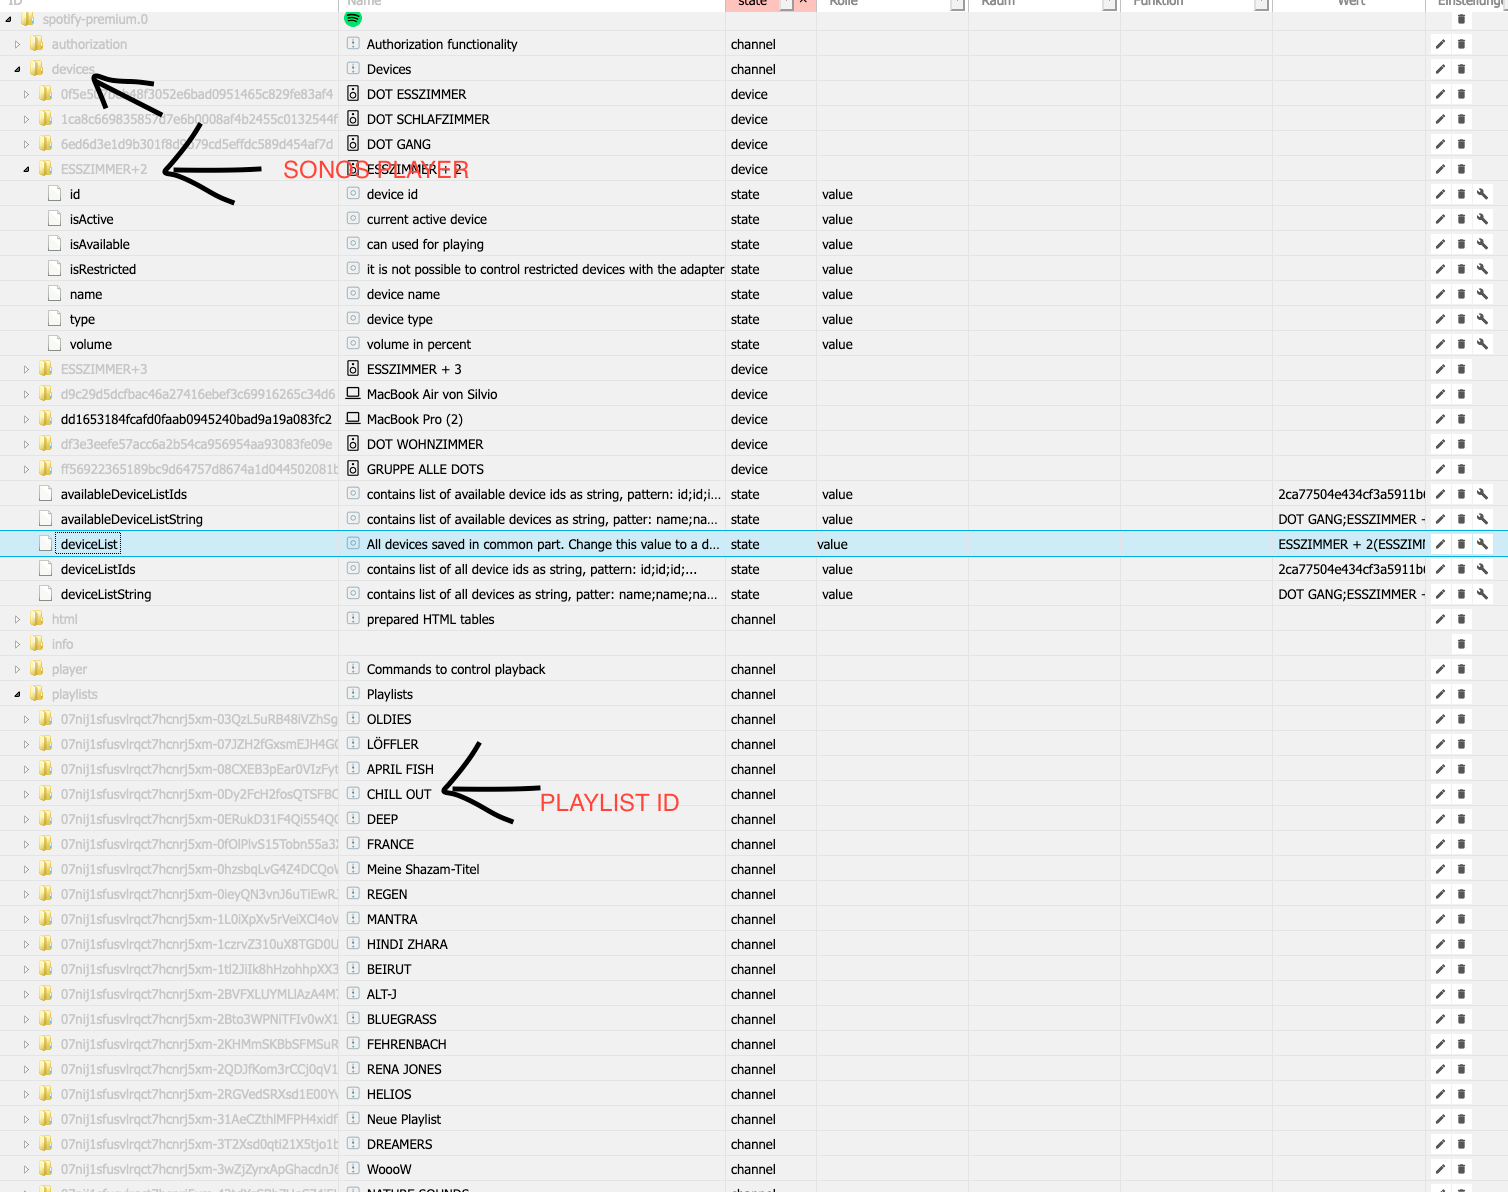Click the Wert value in the deviceList row

click(x=1351, y=544)
